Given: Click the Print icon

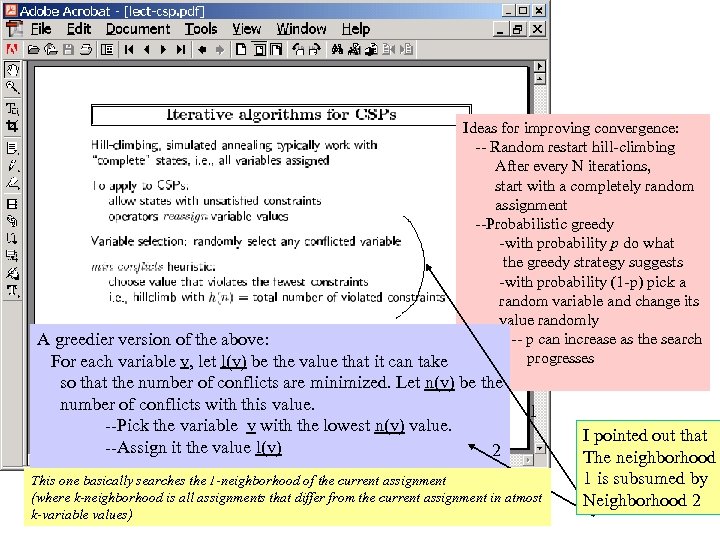Looking at the screenshot, I should [x=85, y=49].
